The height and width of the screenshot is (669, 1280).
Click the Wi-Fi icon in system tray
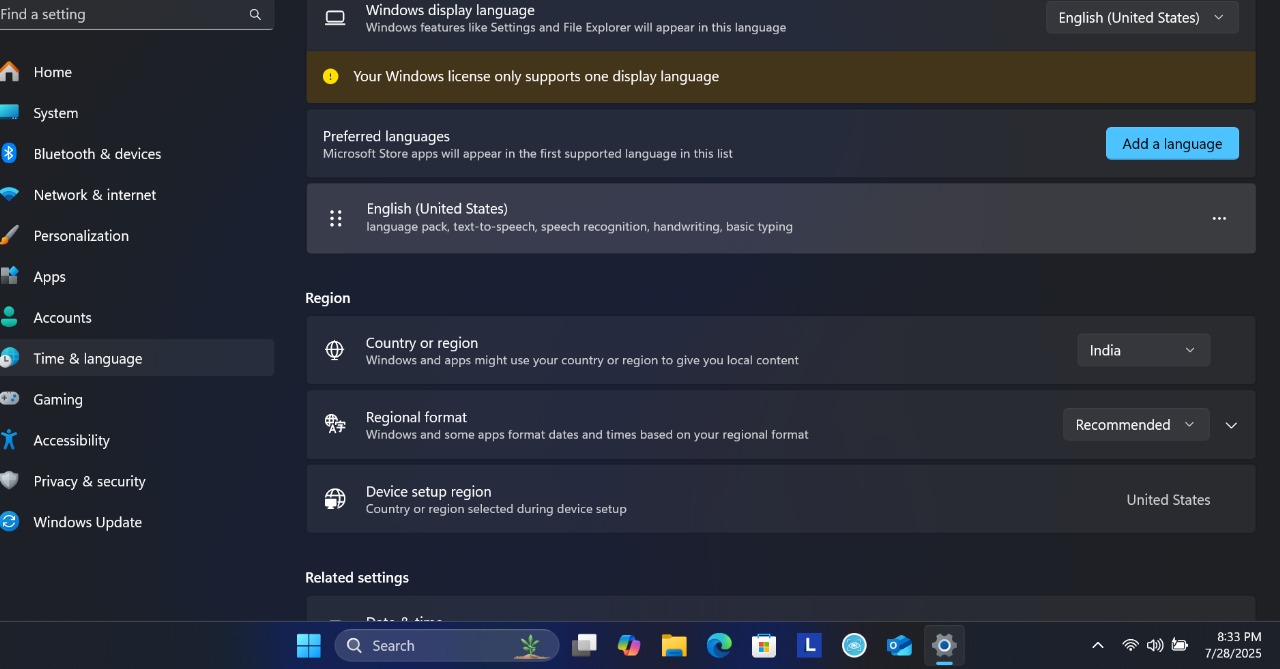[1131, 645]
